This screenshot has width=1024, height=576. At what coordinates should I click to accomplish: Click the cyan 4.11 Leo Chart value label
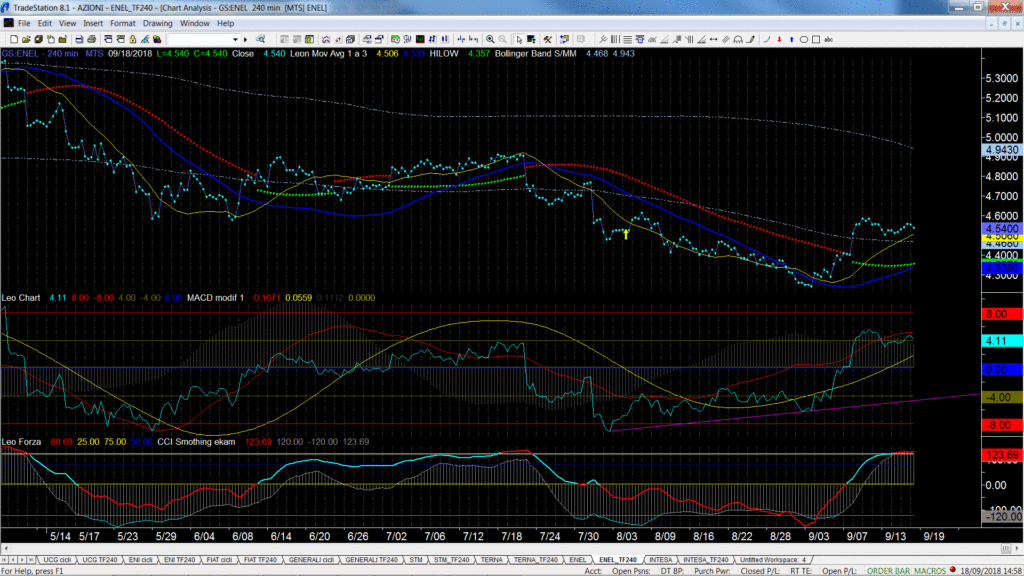[1002, 341]
